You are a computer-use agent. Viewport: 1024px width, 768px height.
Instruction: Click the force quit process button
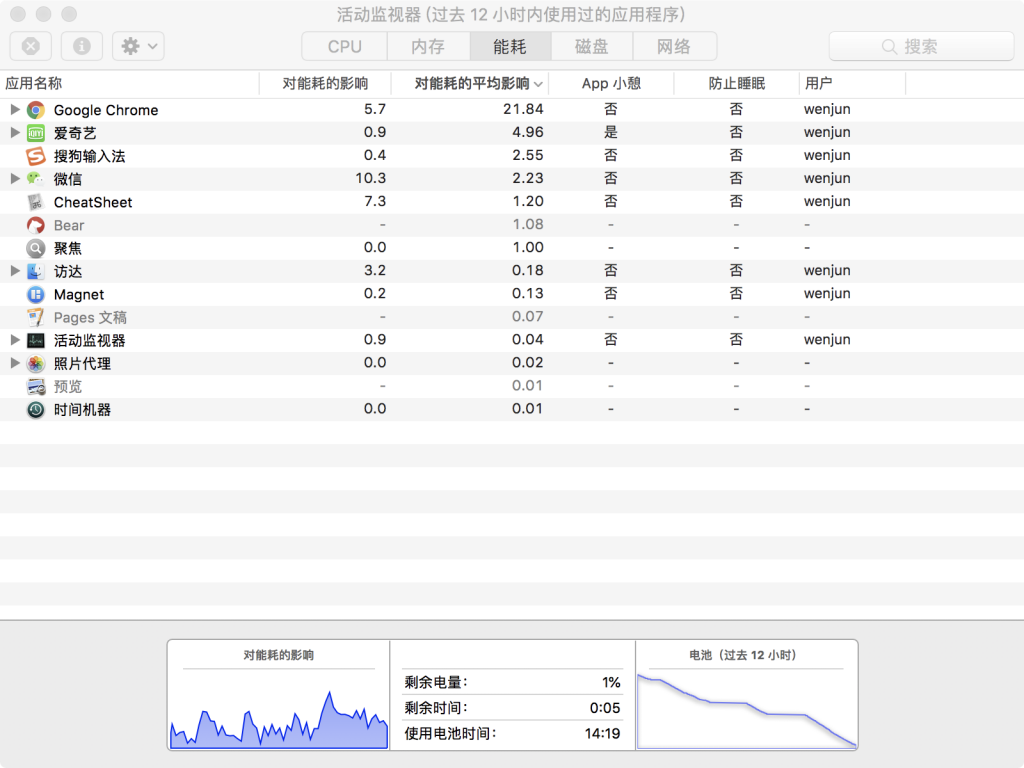pos(31,46)
